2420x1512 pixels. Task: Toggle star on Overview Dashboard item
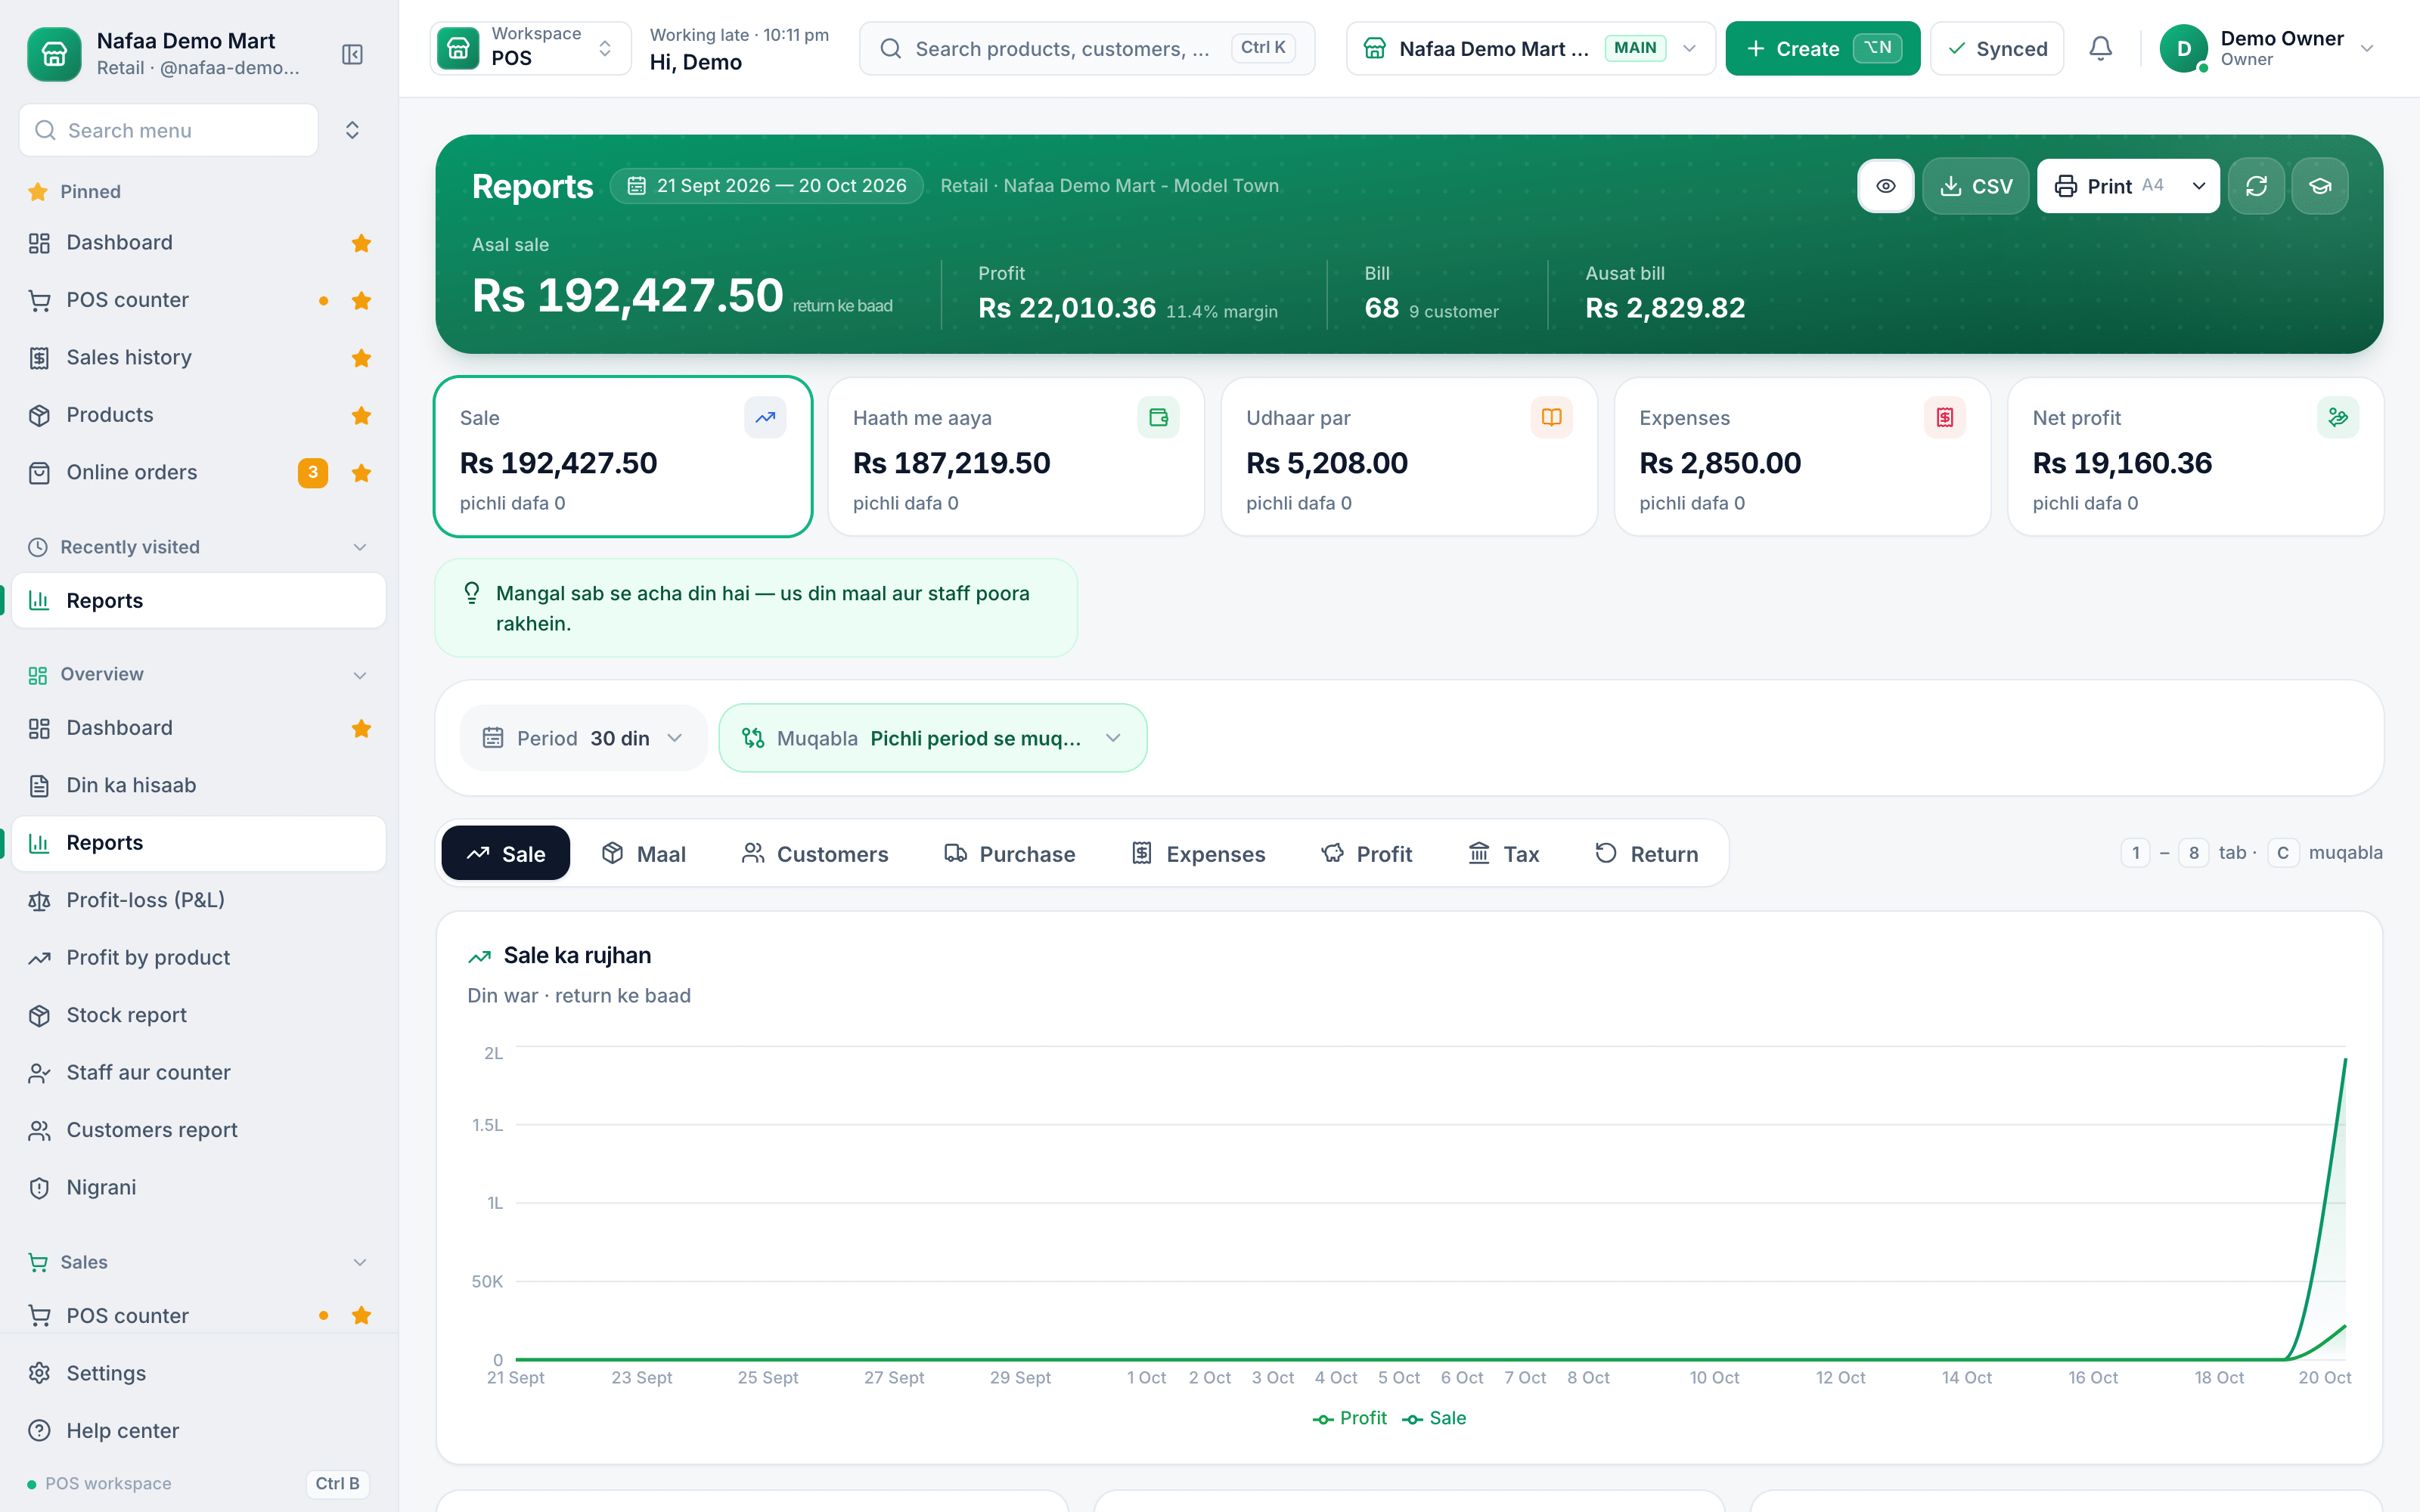click(361, 728)
